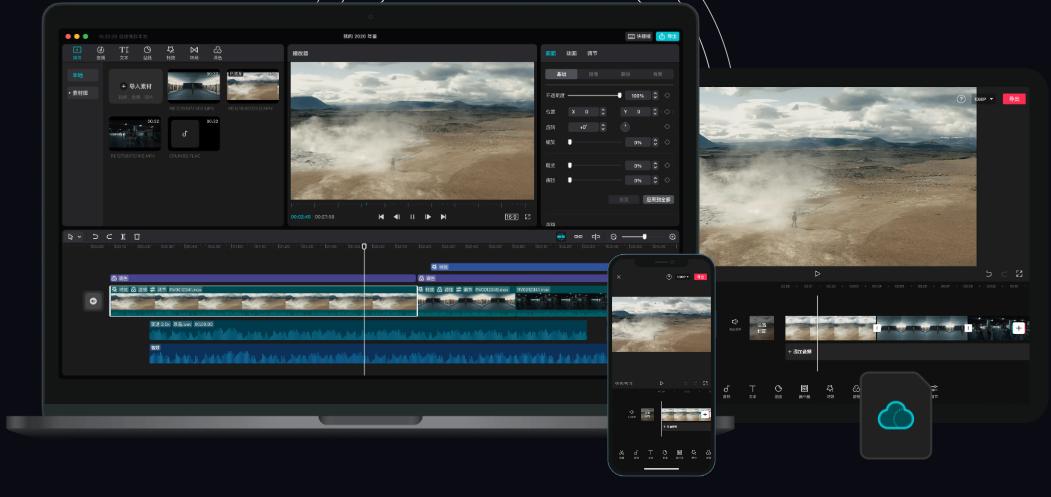Screen dimensions: 1051x497
Task: Select the Audio tab in laptop toolbar
Action: tap(100, 51)
